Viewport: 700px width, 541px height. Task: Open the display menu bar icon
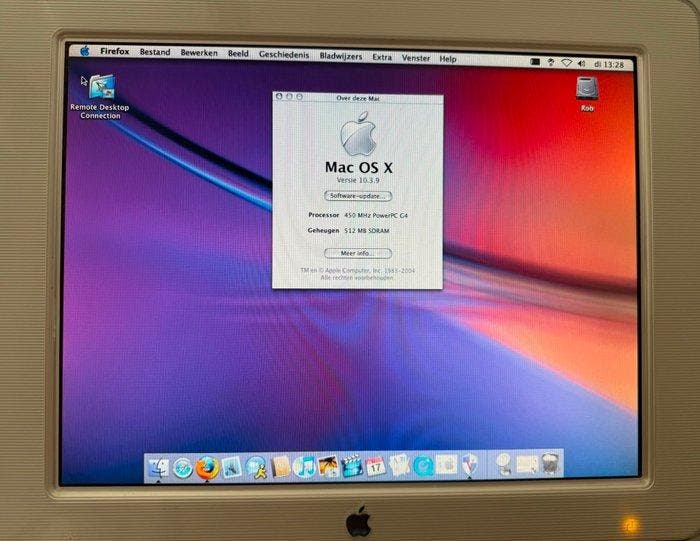click(x=535, y=62)
